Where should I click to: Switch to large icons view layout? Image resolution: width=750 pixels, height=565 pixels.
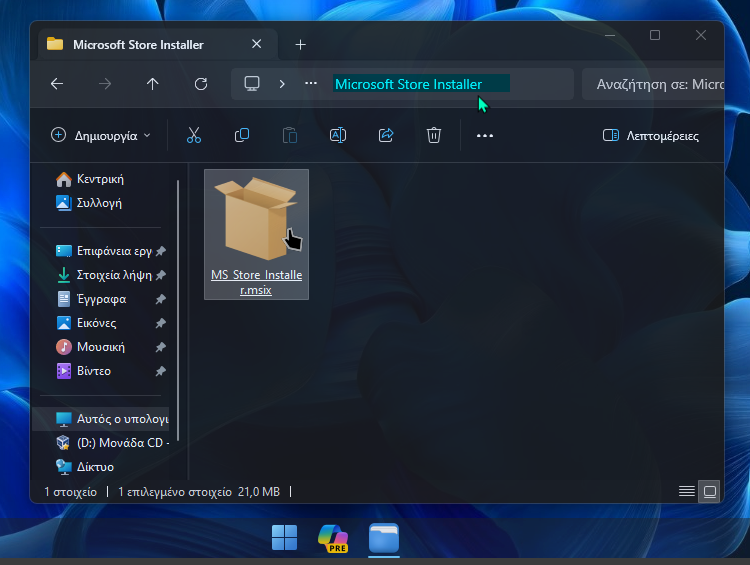(x=710, y=491)
